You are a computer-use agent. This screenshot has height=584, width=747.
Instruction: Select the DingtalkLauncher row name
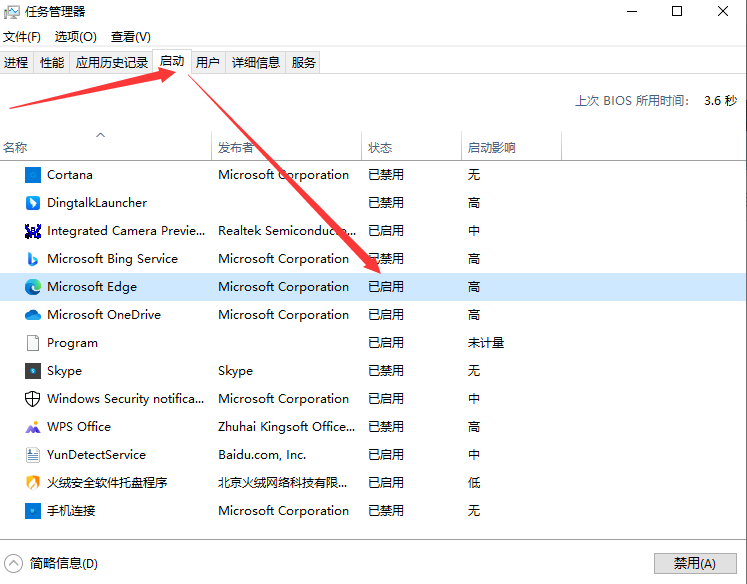click(x=97, y=203)
